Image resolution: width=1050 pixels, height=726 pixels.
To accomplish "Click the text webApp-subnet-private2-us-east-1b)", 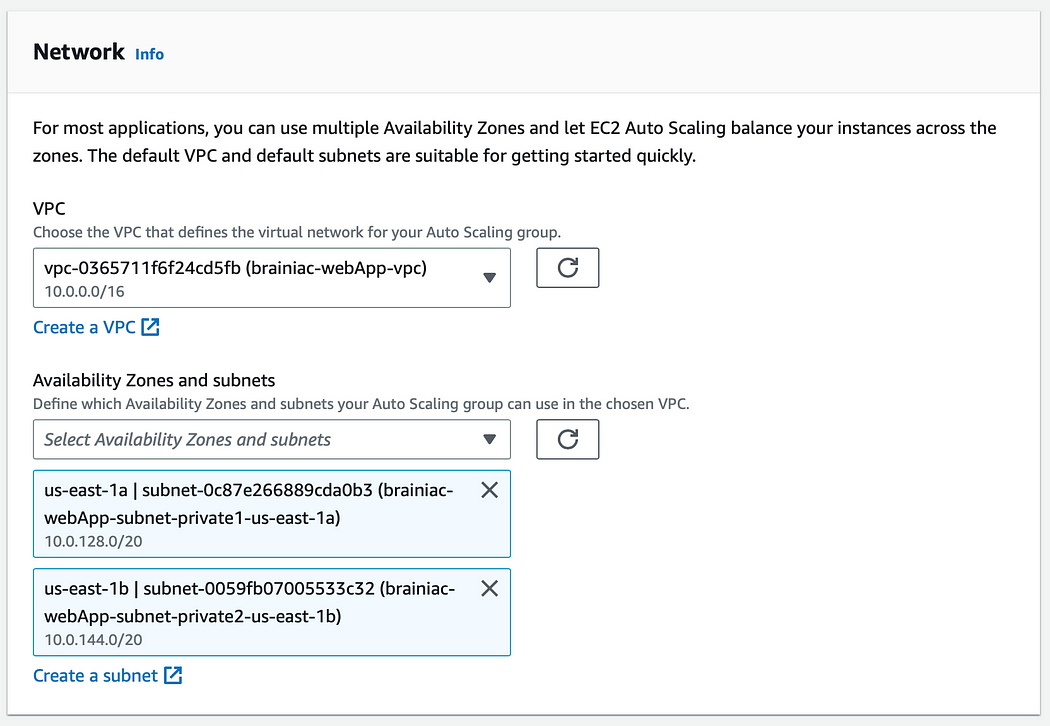I will point(193,616).
